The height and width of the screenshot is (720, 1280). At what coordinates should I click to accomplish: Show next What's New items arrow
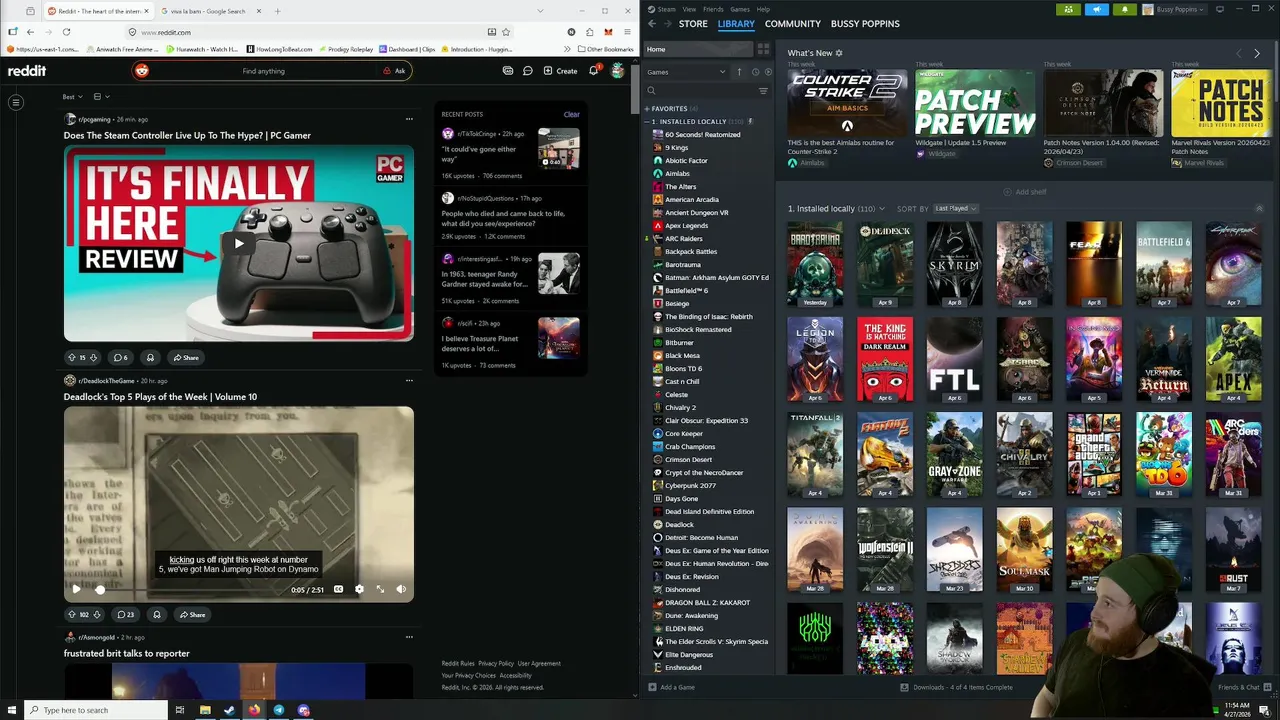1257,53
